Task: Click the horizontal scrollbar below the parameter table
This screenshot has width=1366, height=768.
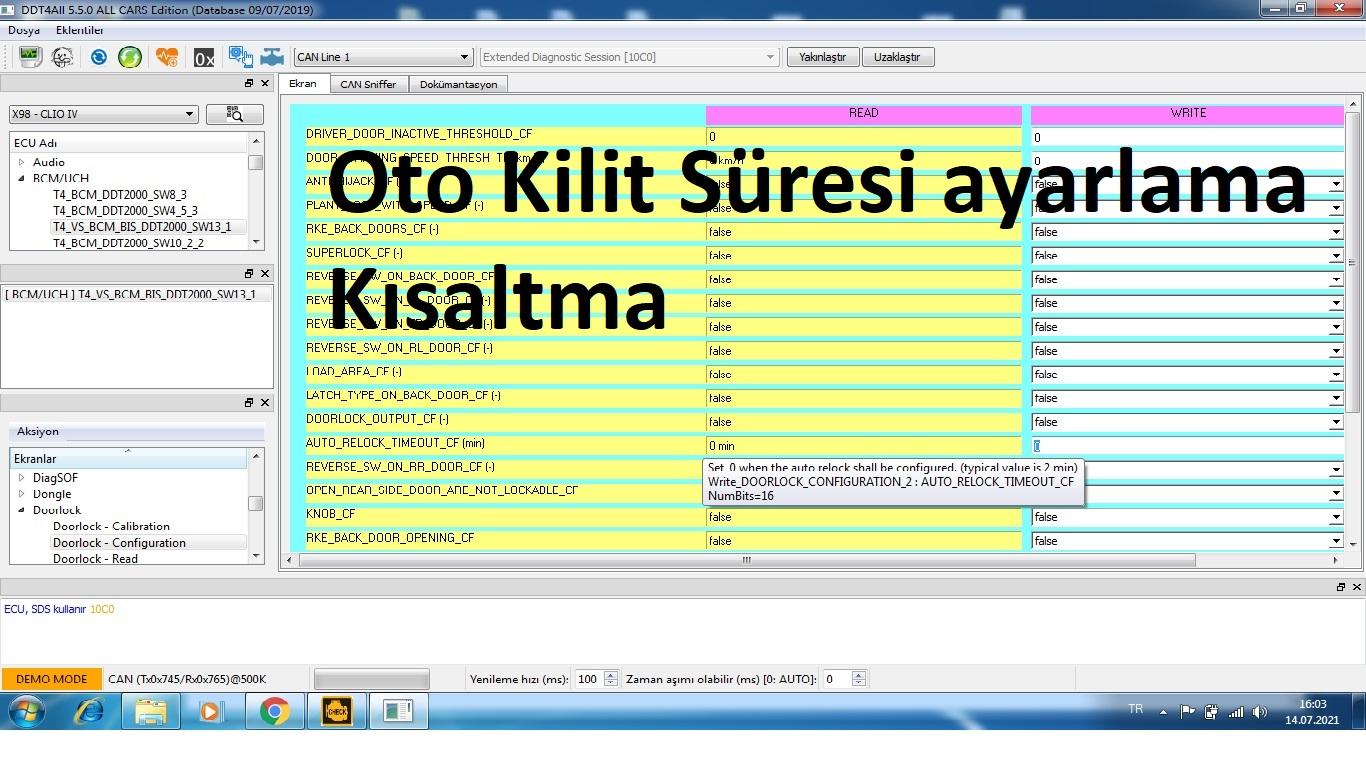Action: tap(746, 560)
